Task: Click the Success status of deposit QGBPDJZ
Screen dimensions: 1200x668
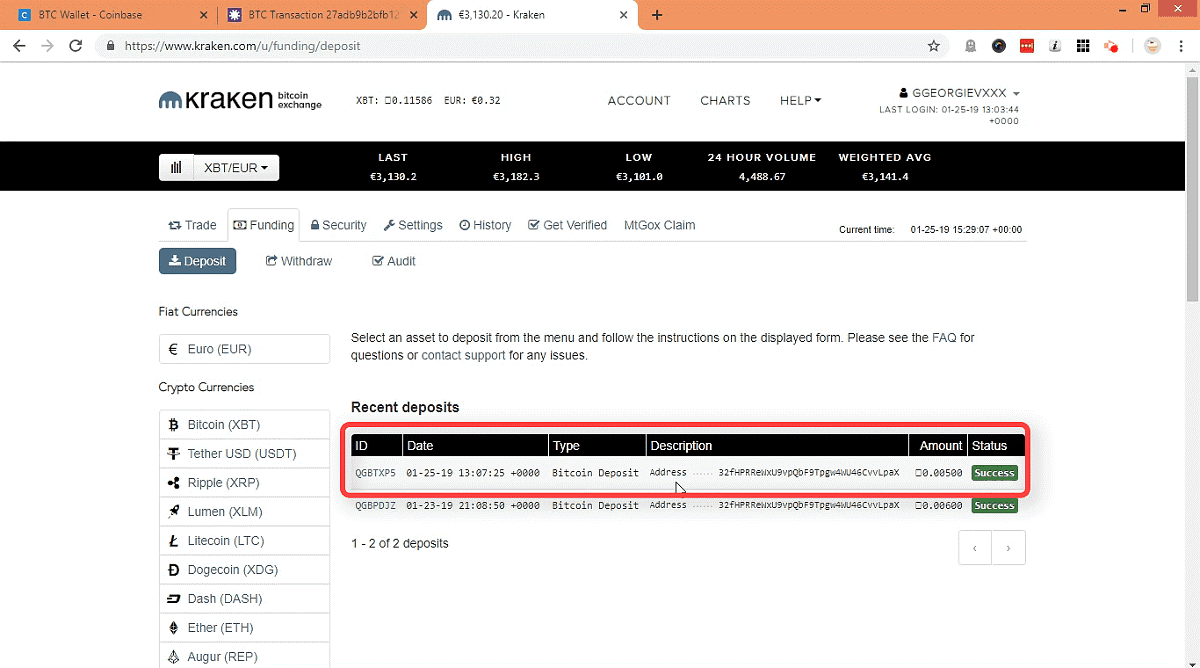Action: 994,505
